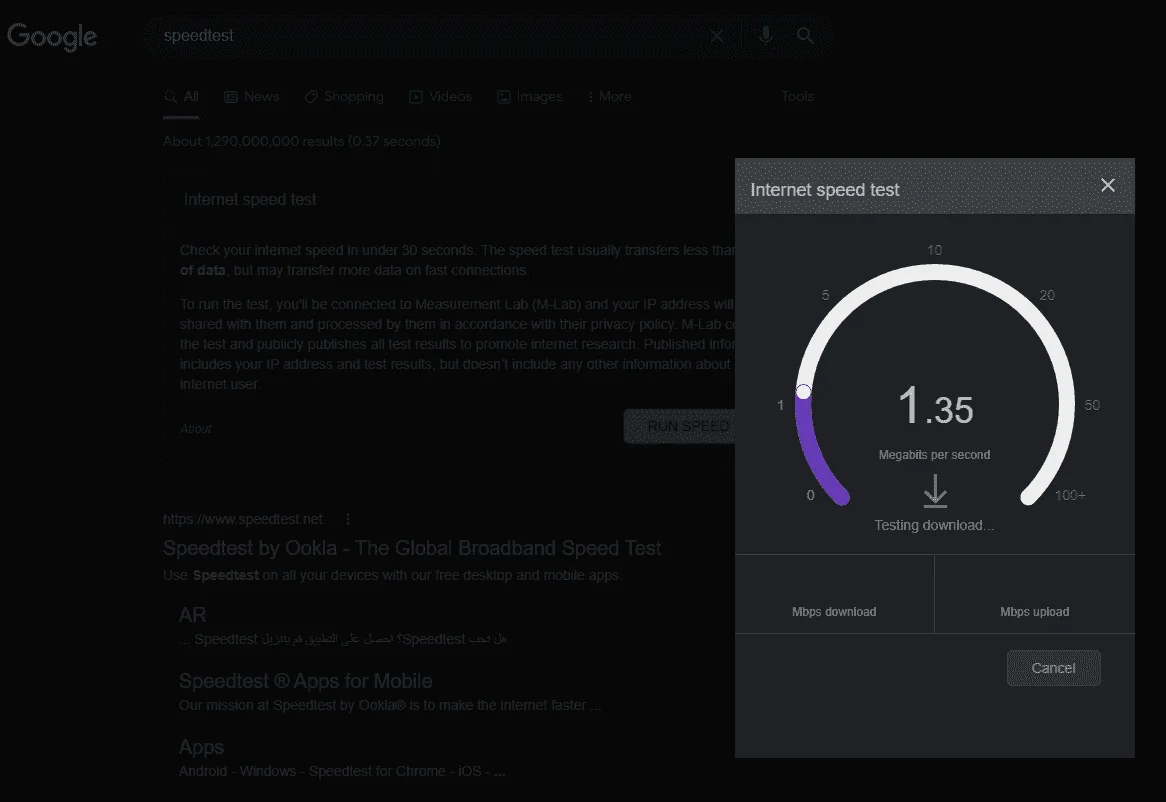
Task: Click the About link under speed test
Action: (x=196, y=429)
